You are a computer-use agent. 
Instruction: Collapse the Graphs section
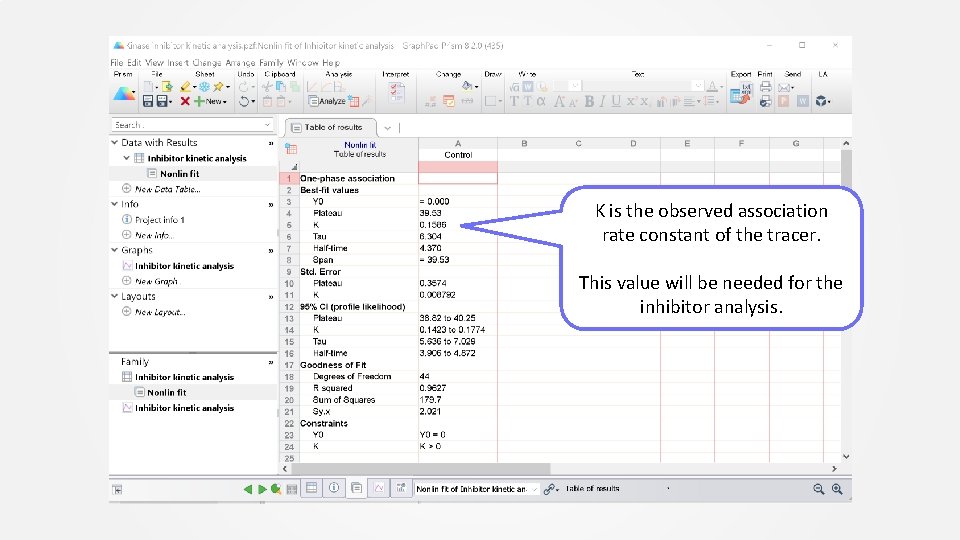(x=114, y=250)
